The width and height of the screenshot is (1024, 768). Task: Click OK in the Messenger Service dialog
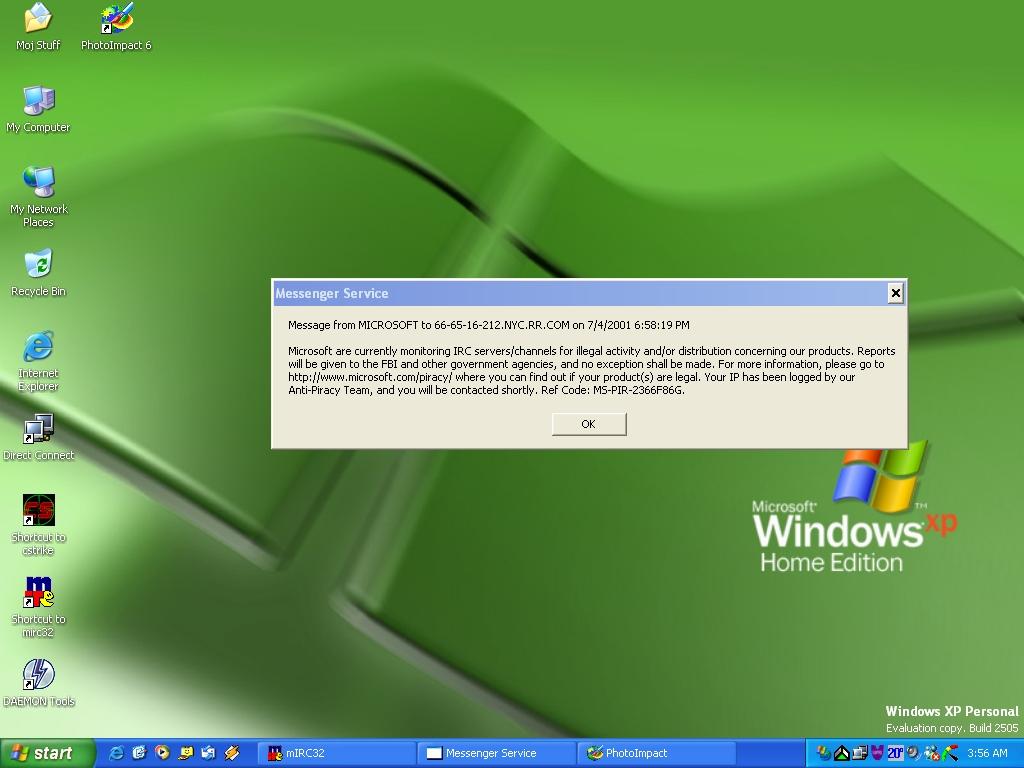[588, 424]
